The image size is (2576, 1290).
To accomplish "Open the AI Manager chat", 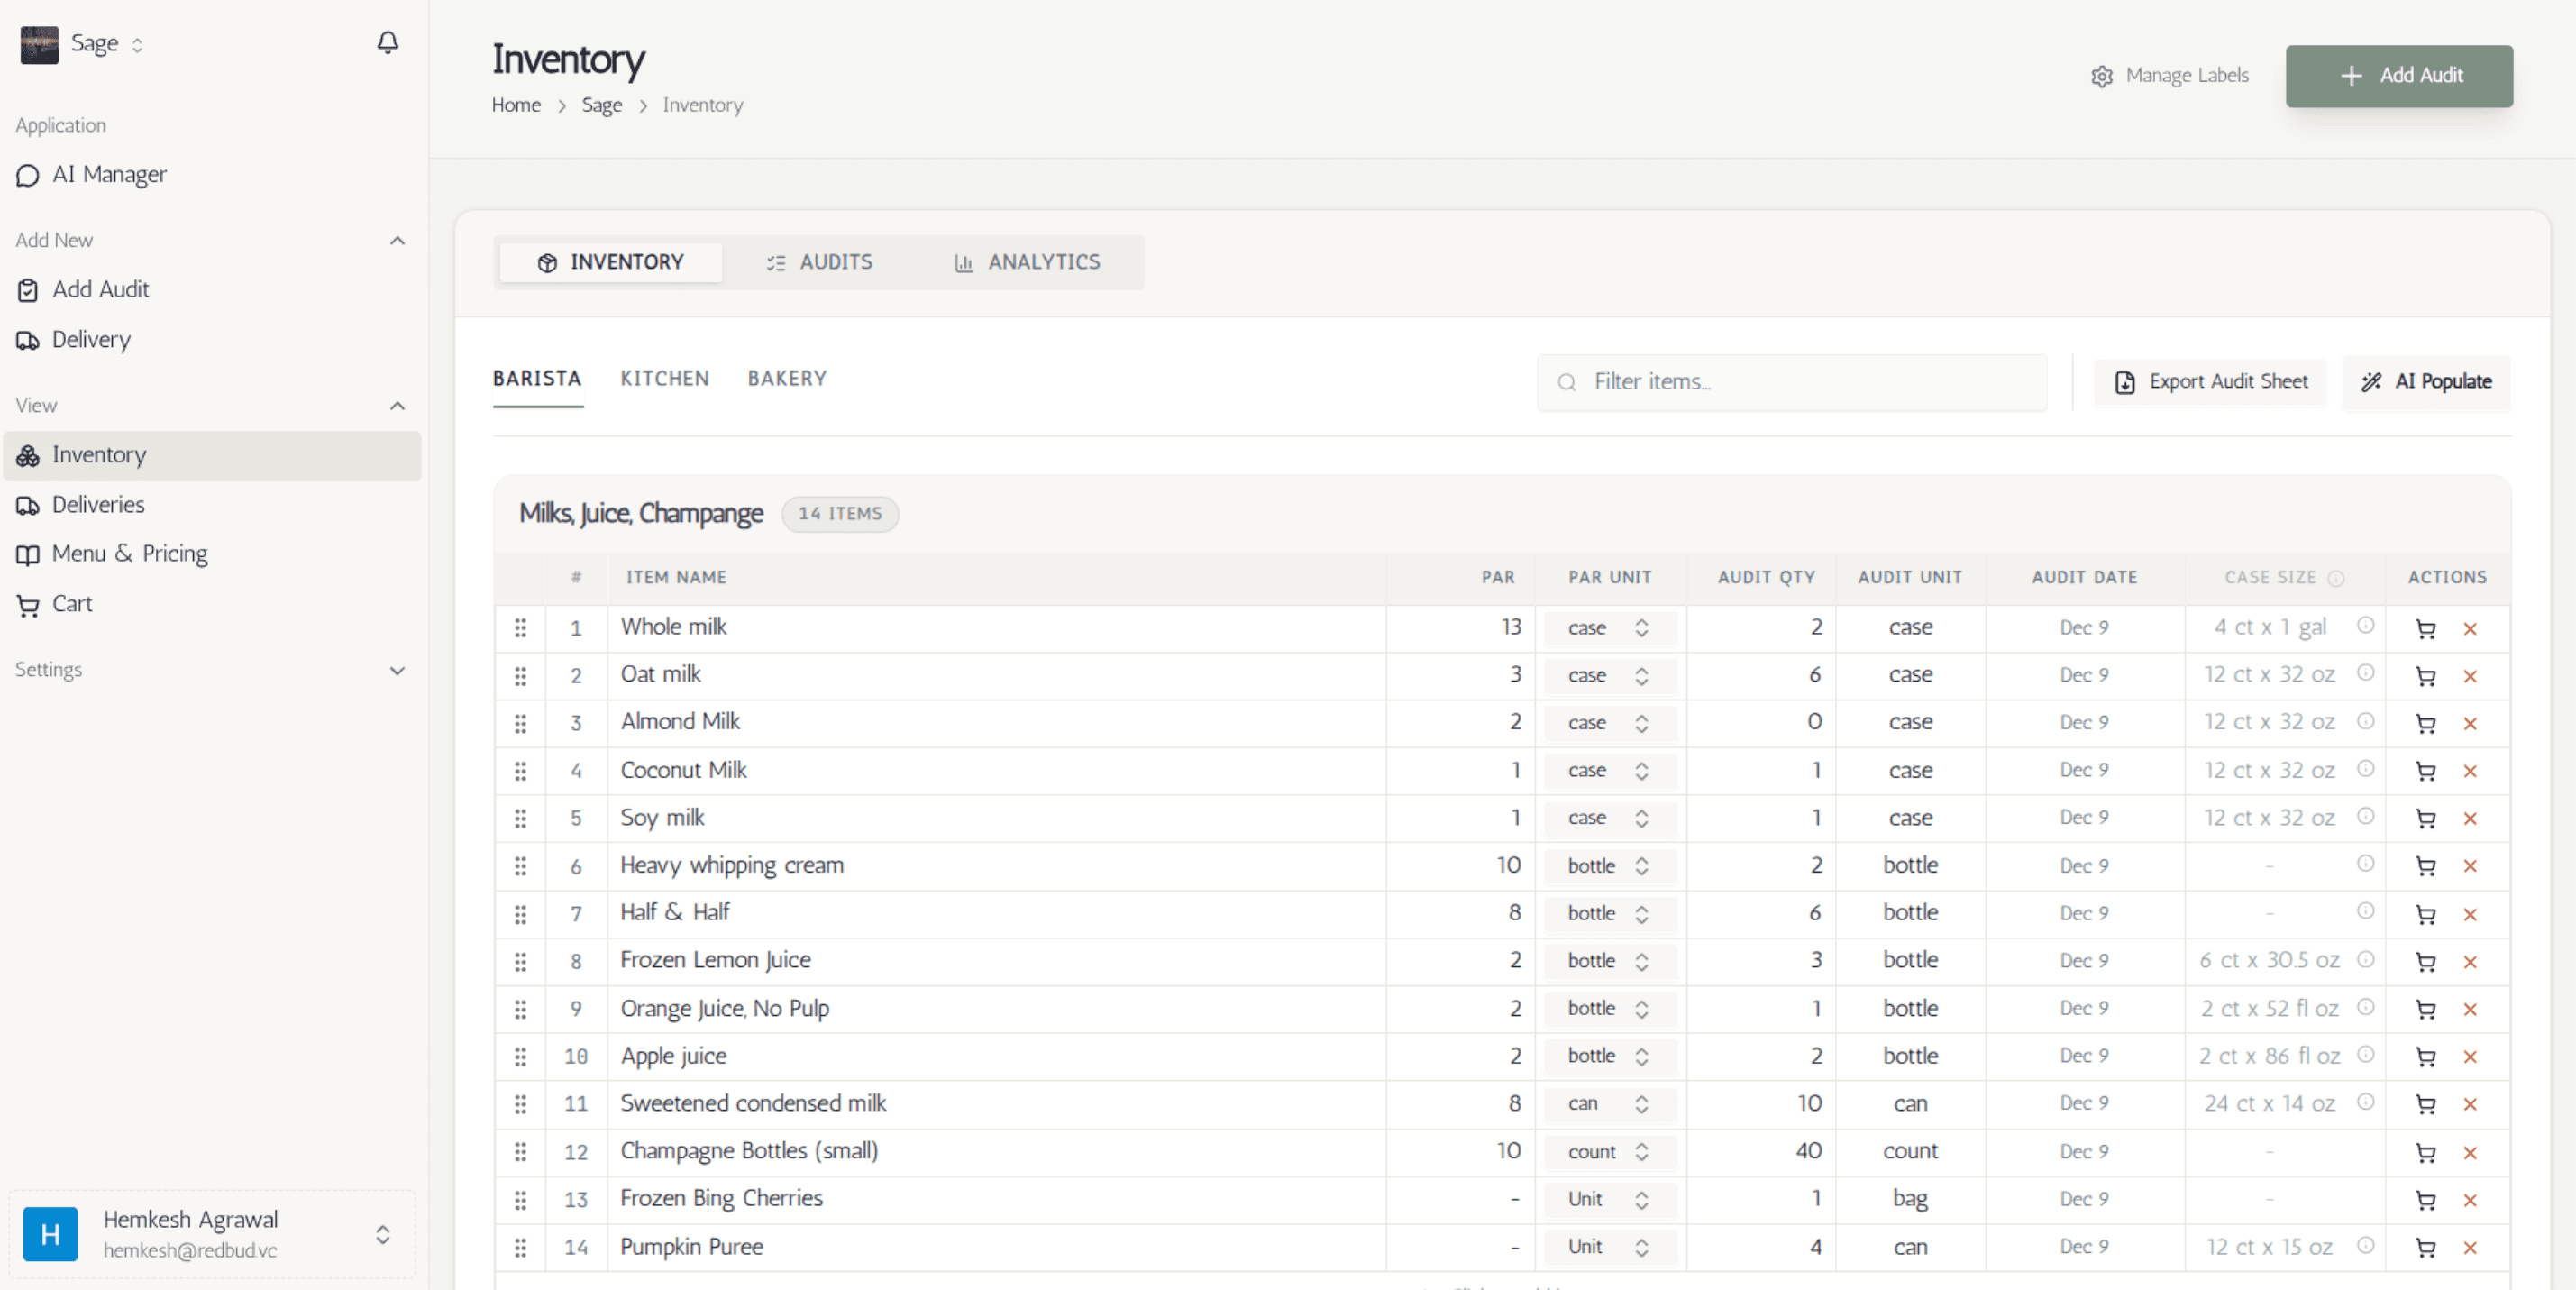I will tap(110, 174).
